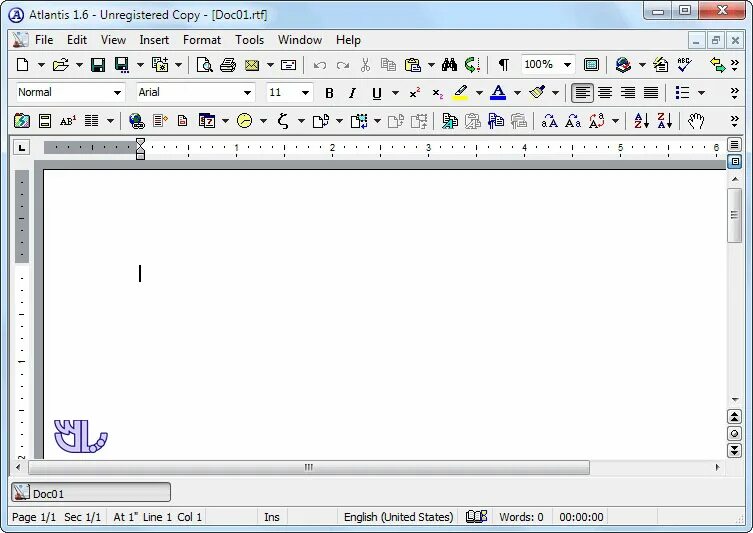Expand the arrow next to Open folder icon
The width and height of the screenshot is (753, 533).
(x=79, y=64)
